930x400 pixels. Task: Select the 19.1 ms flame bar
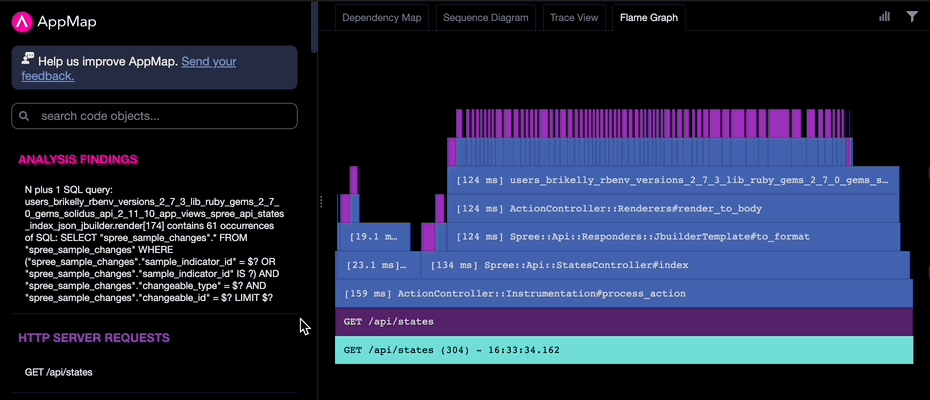[374, 236]
